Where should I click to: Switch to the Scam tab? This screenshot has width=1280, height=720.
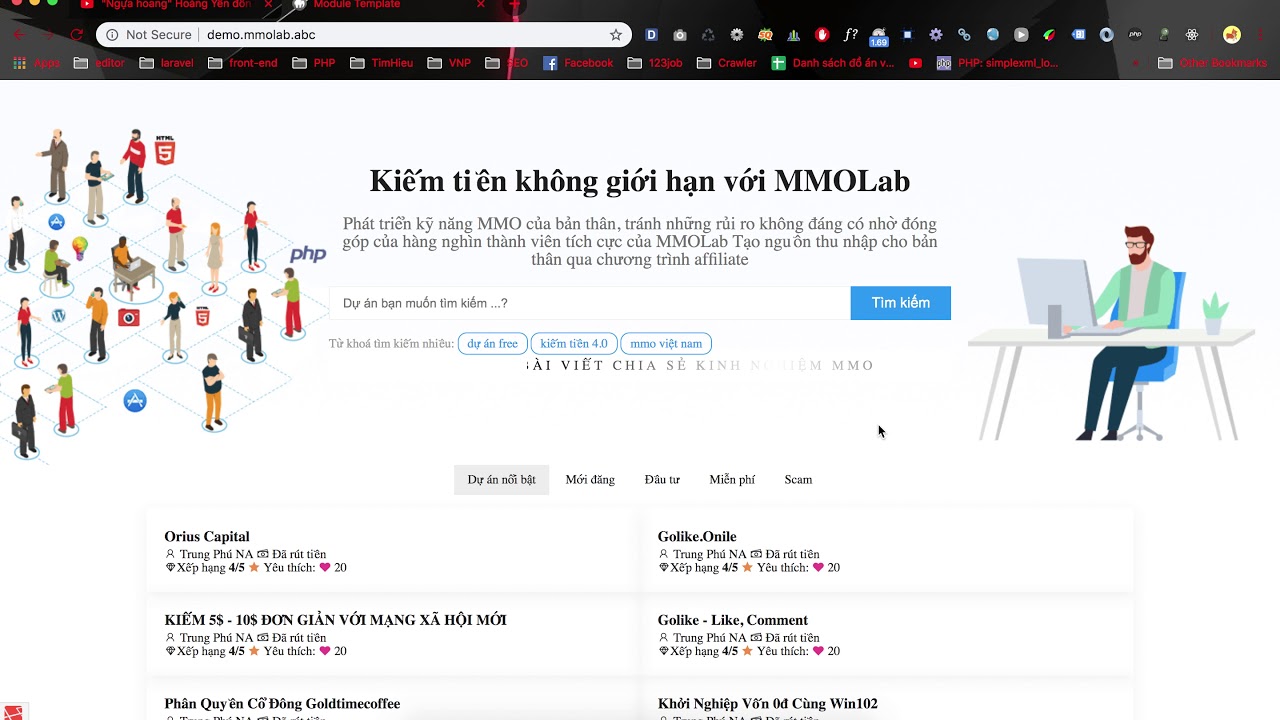[x=798, y=480]
